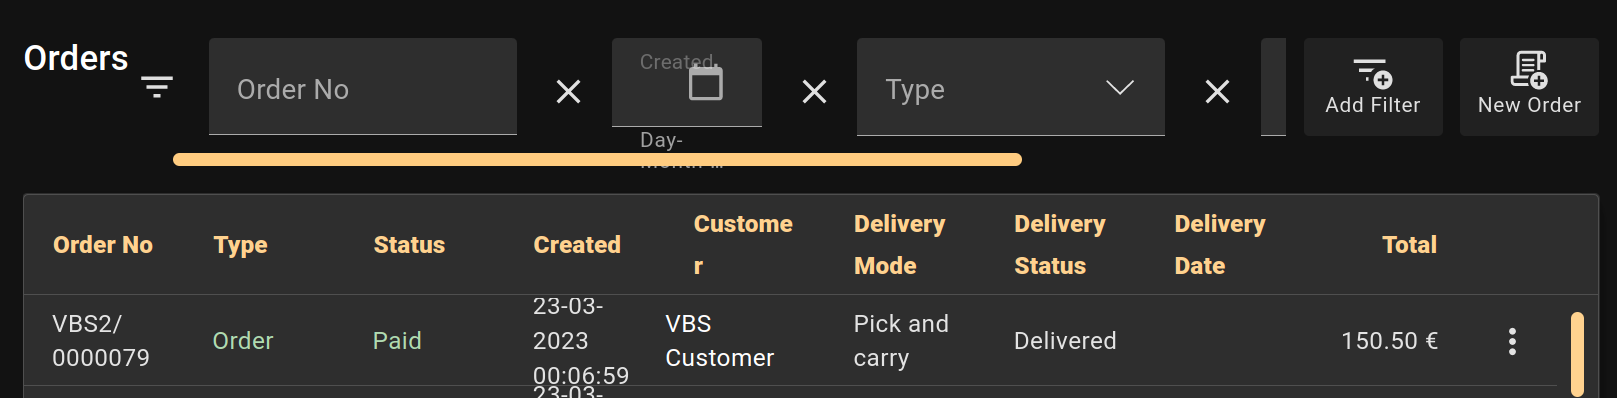Viewport: 1617px width, 398px height.
Task: Open the filter list icon beside Orders
Action: click(157, 87)
